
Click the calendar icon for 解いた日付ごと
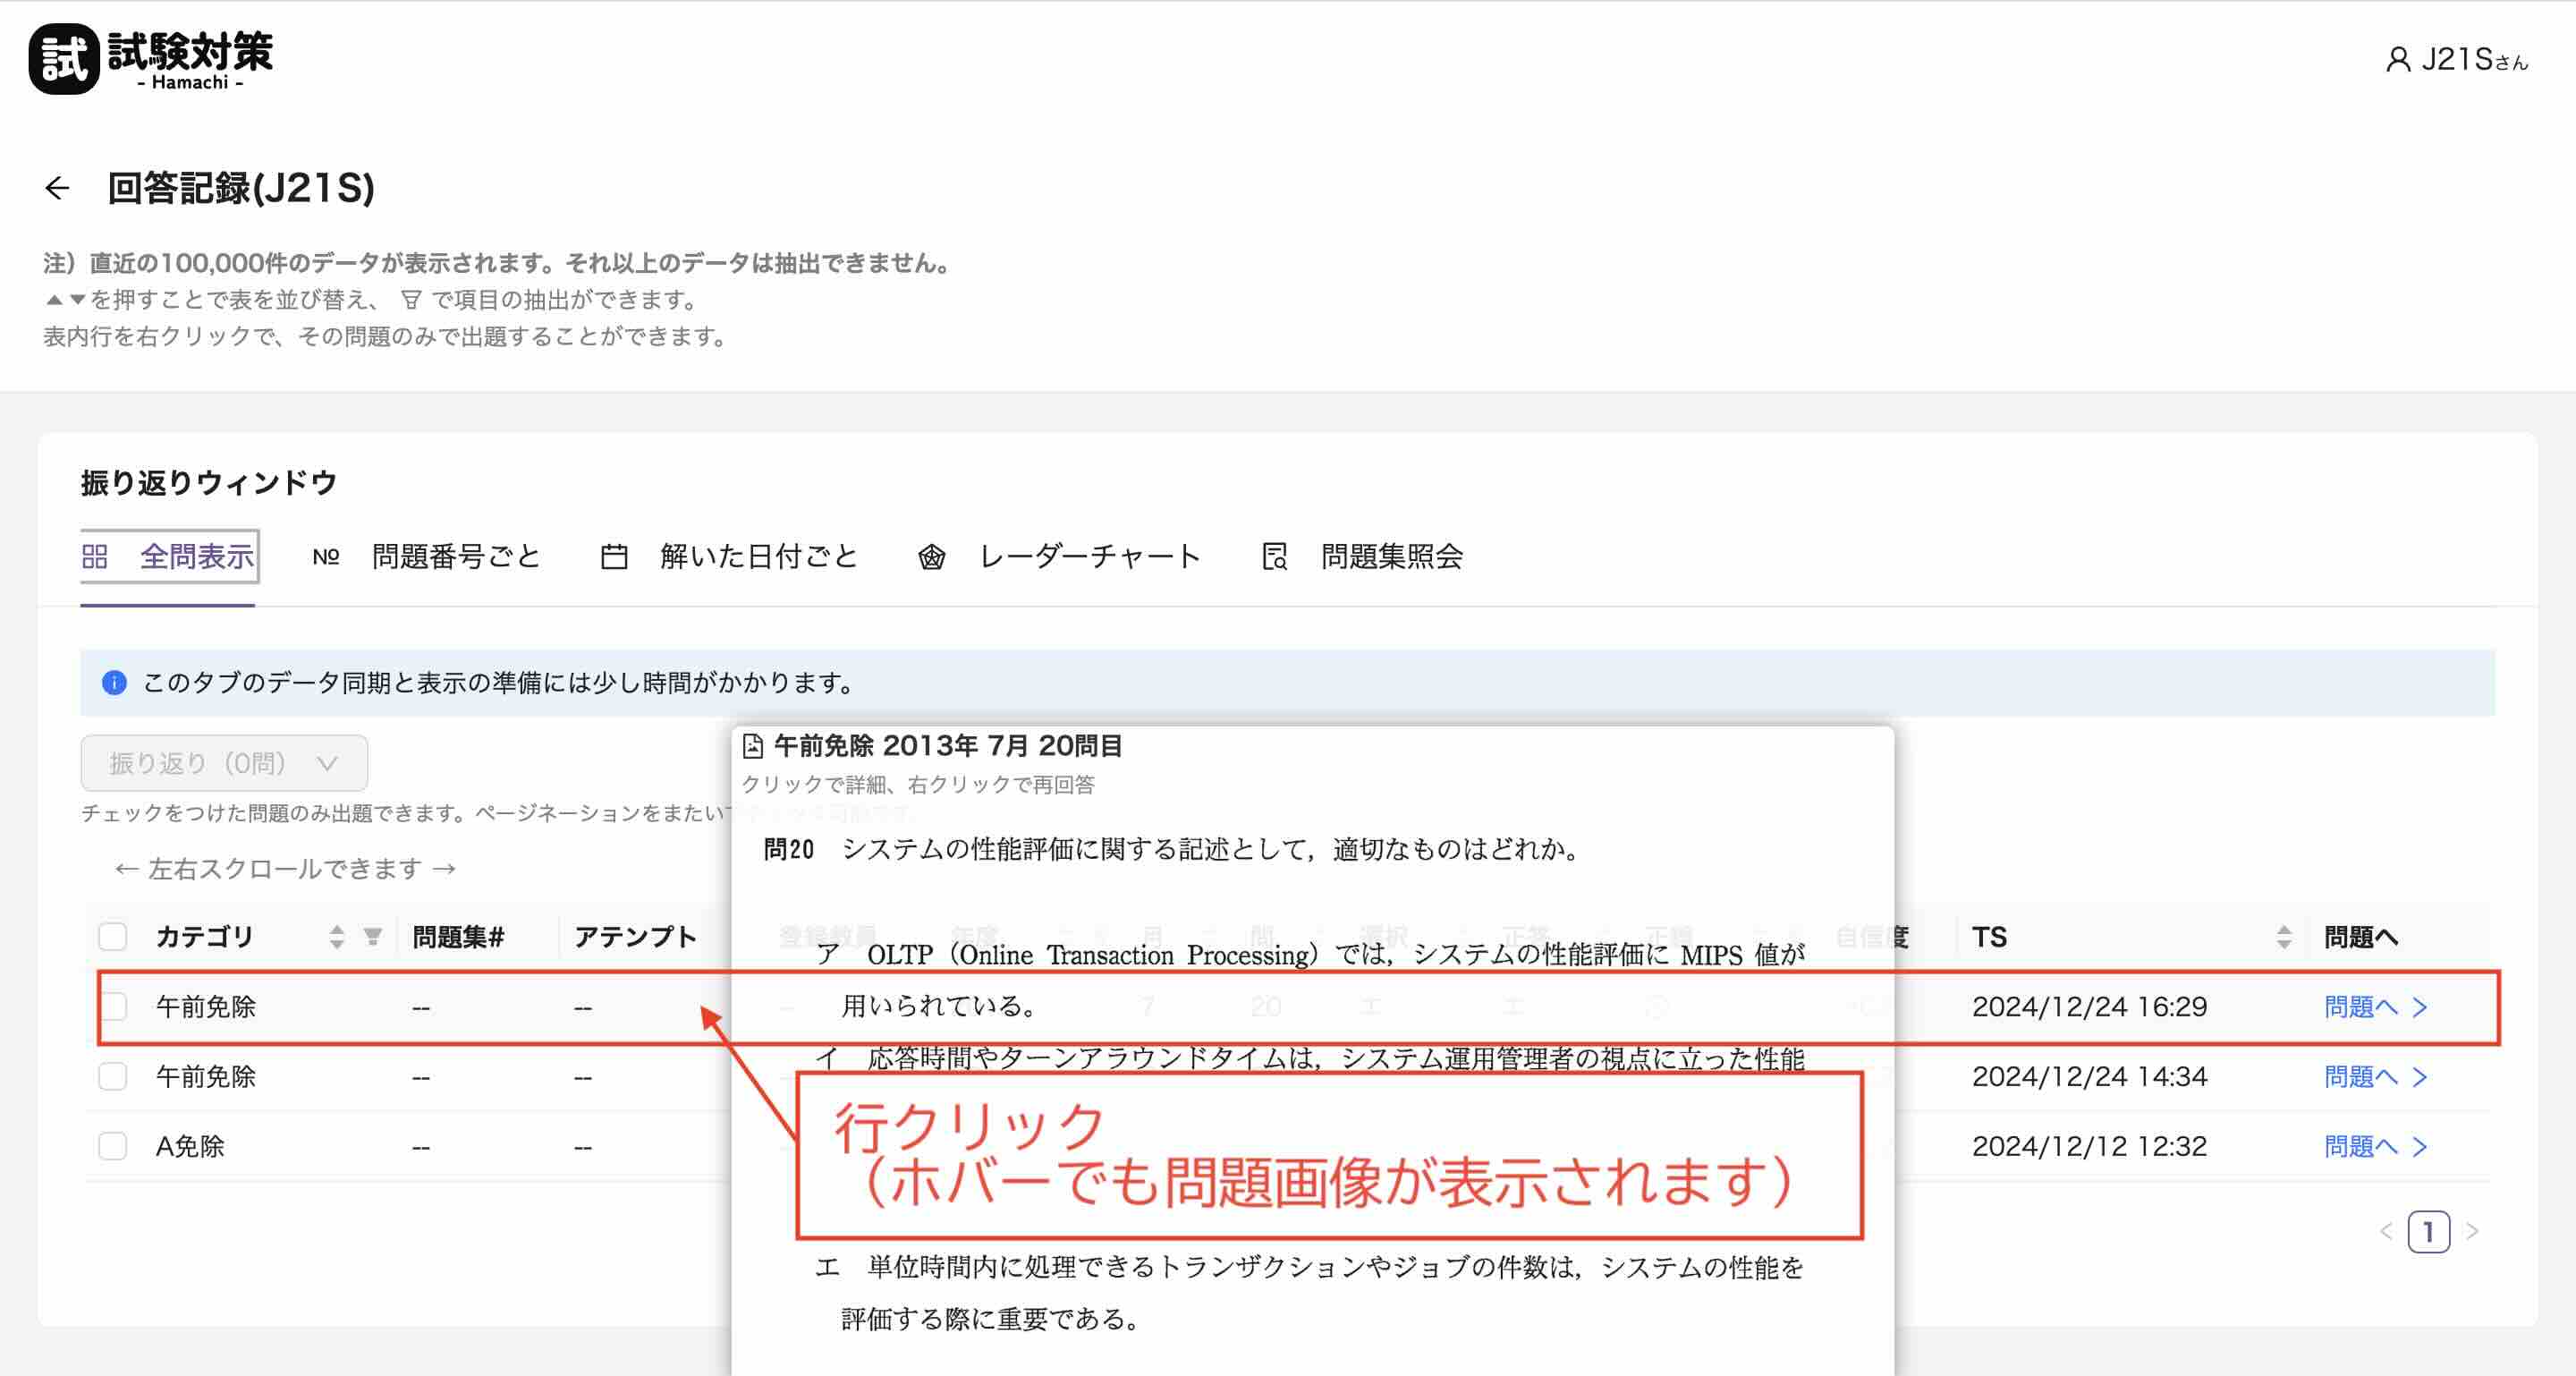point(614,557)
